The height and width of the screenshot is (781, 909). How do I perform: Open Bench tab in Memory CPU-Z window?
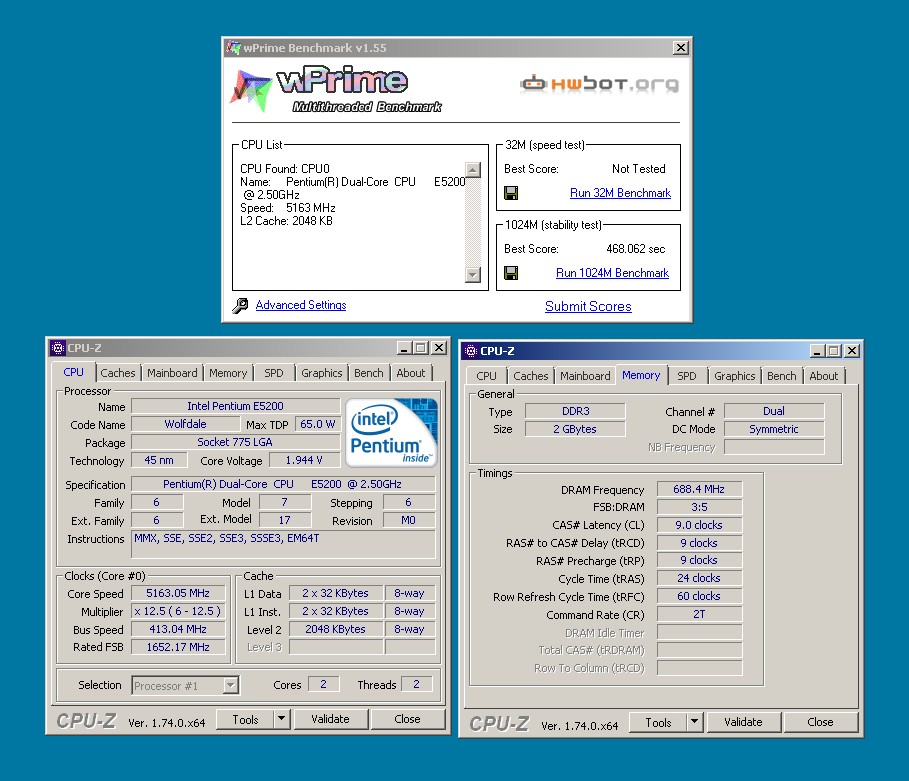[781, 376]
